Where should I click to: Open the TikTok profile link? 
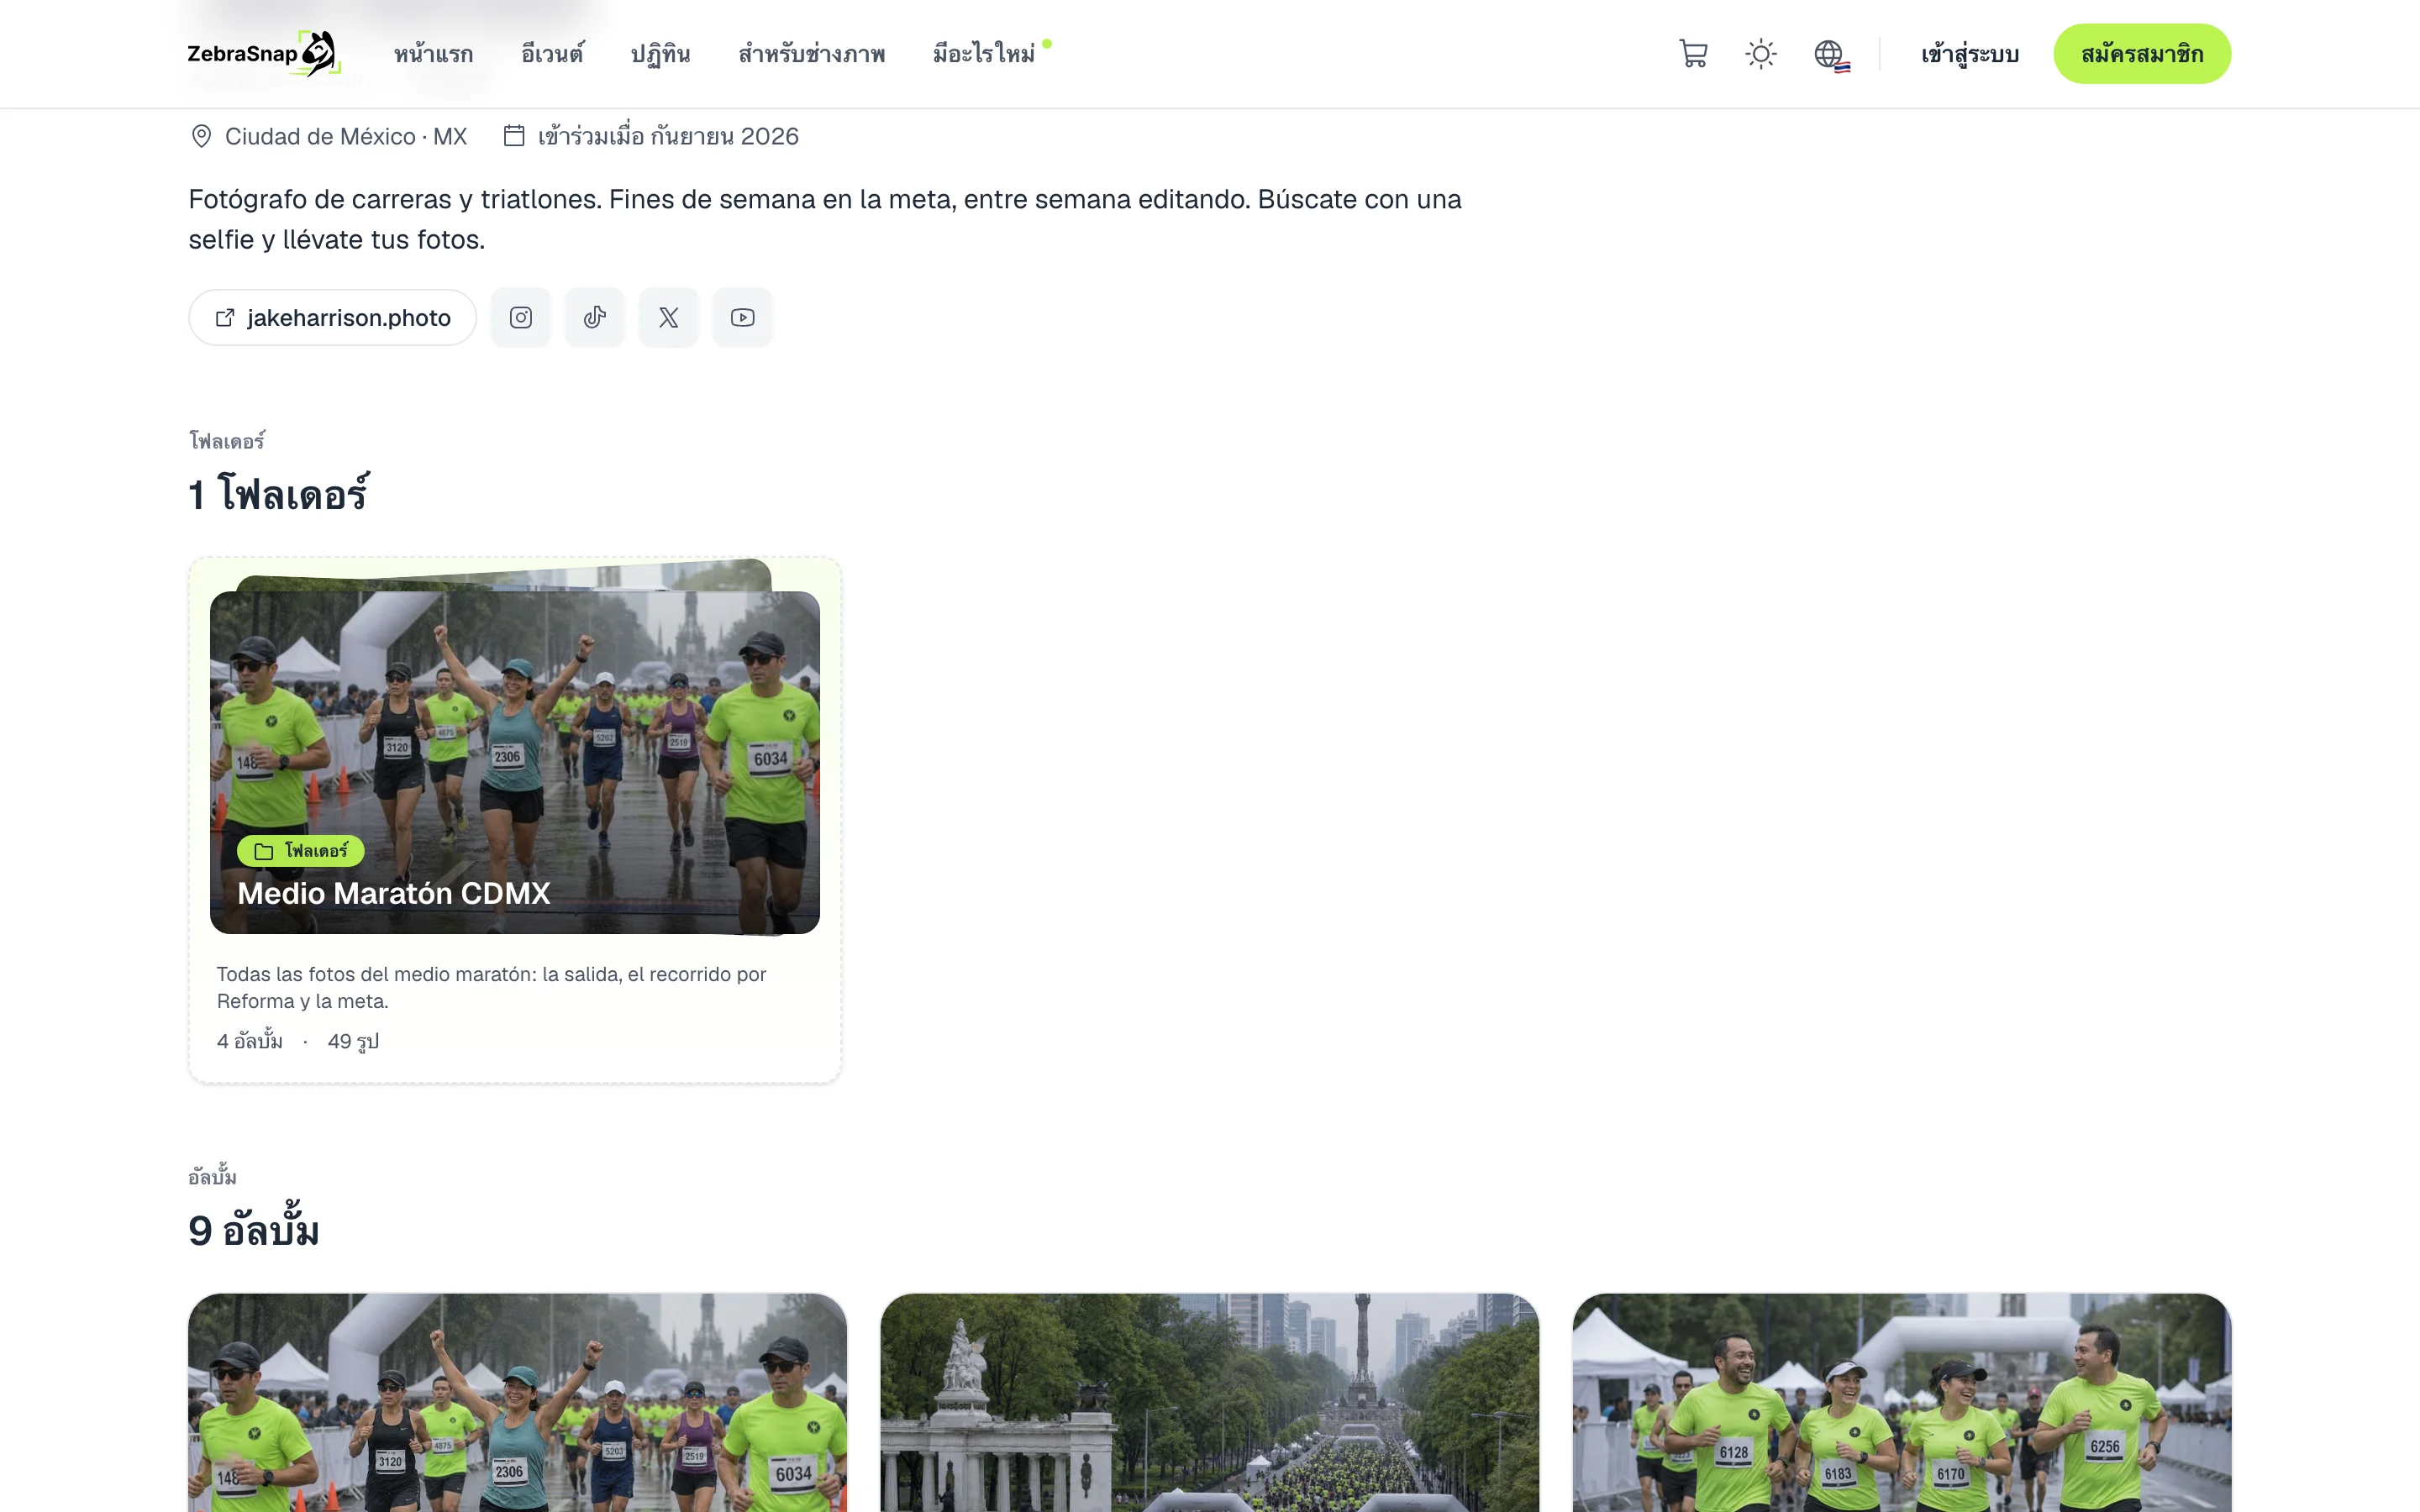click(x=595, y=318)
